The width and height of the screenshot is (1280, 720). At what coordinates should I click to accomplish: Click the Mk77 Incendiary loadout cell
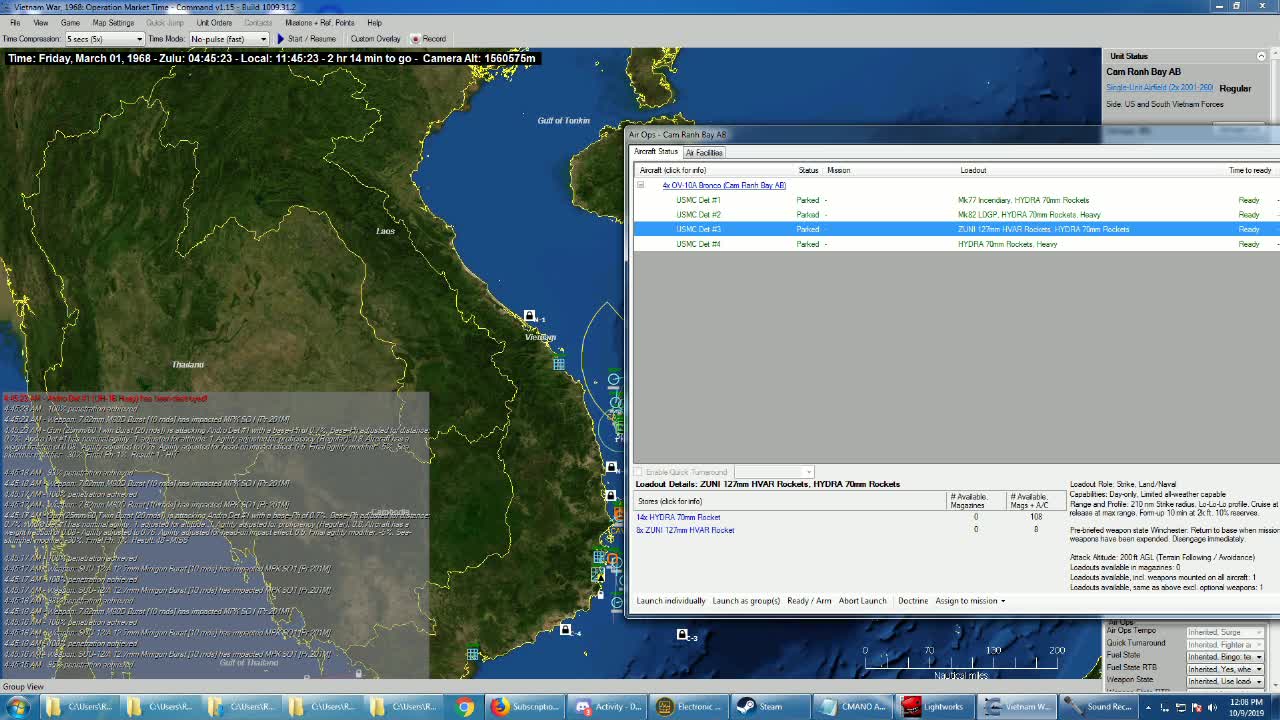click(1023, 200)
